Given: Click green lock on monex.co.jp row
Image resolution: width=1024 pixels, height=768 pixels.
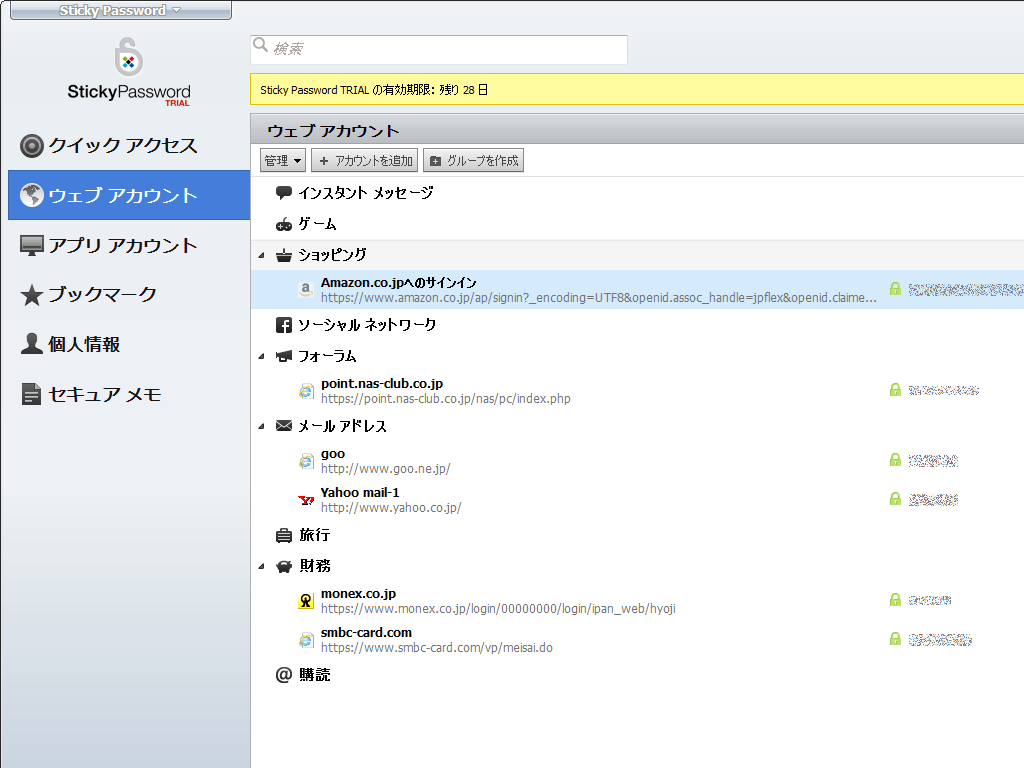Looking at the screenshot, I should coord(895,600).
